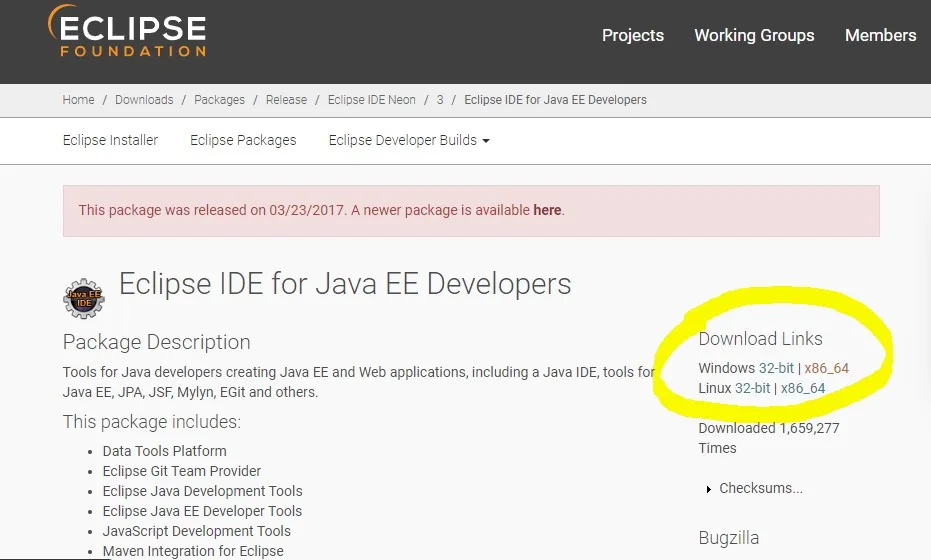Image resolution: width=931 pixels, height=560 pixels.
Task: Open Eclipse IDE Neon breadcrumb
Action: pos(372,100)
